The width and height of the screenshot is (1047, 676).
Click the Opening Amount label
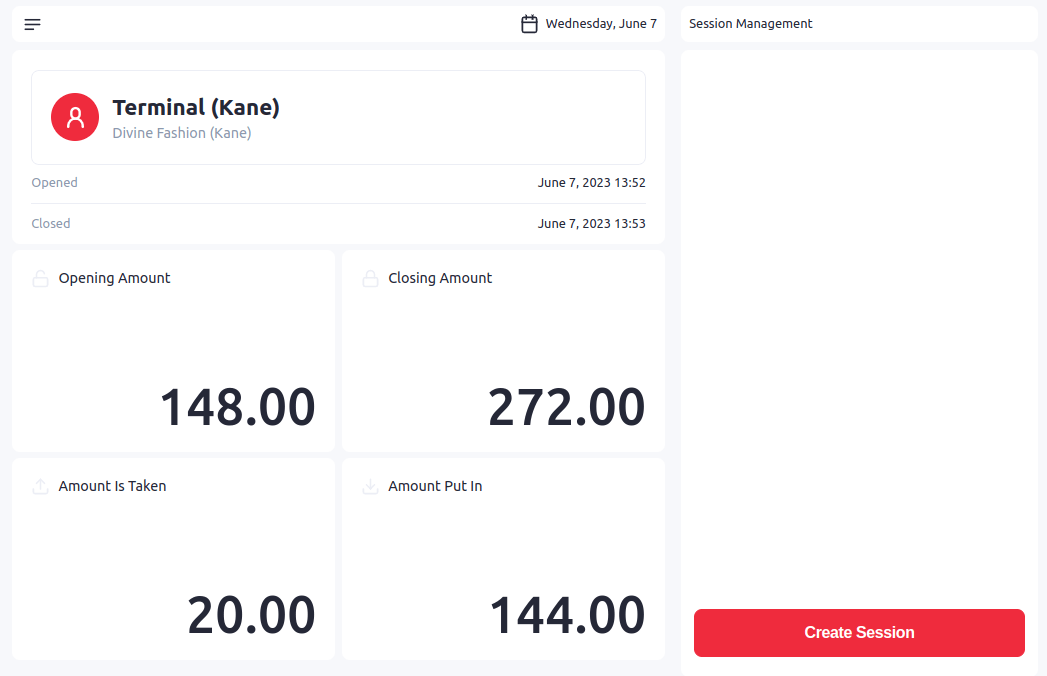114,279
